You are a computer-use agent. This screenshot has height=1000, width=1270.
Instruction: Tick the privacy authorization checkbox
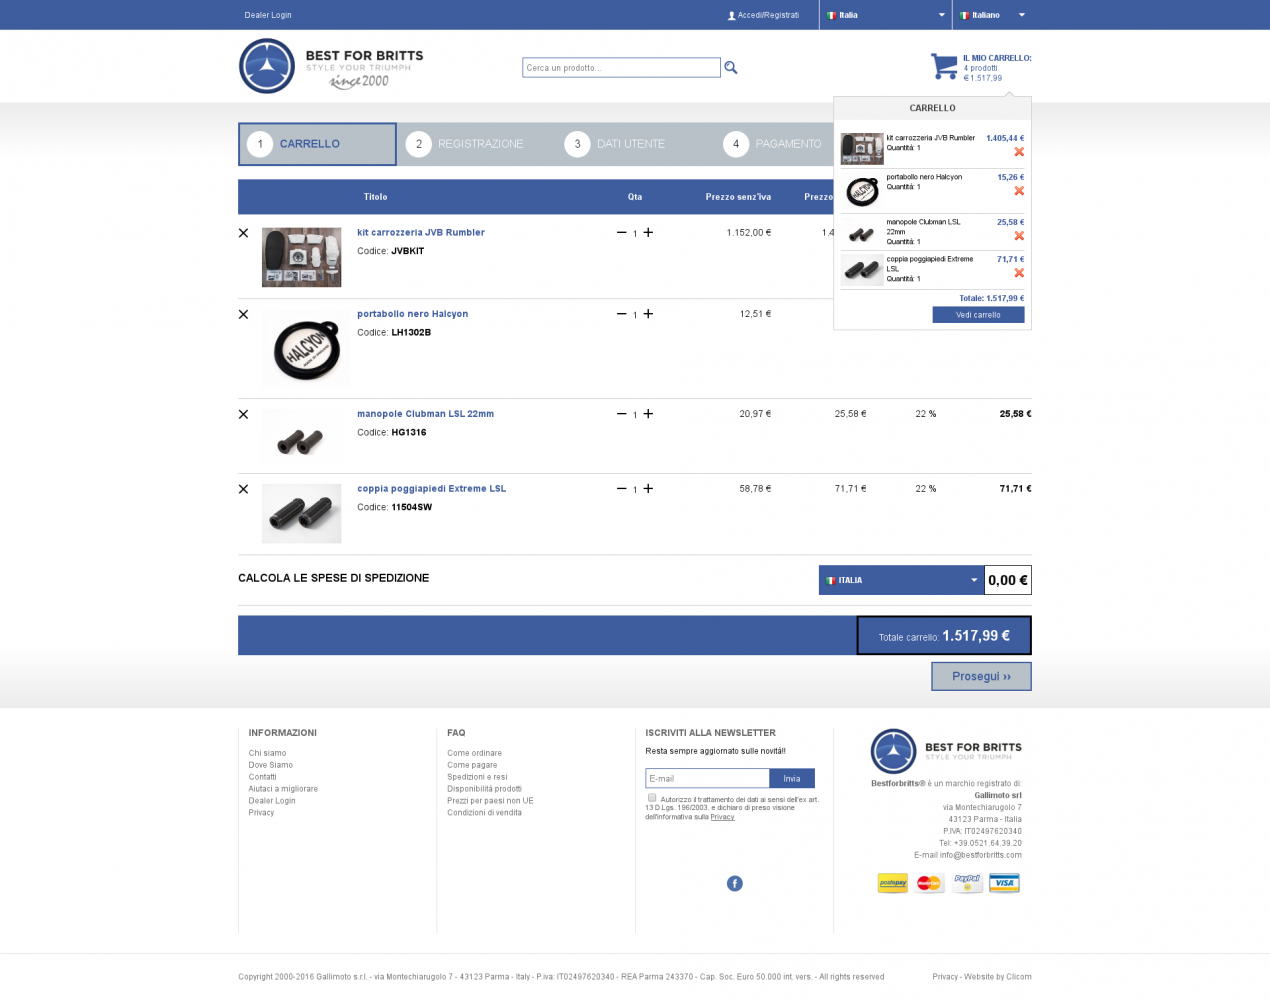click(x=652, y=798)
